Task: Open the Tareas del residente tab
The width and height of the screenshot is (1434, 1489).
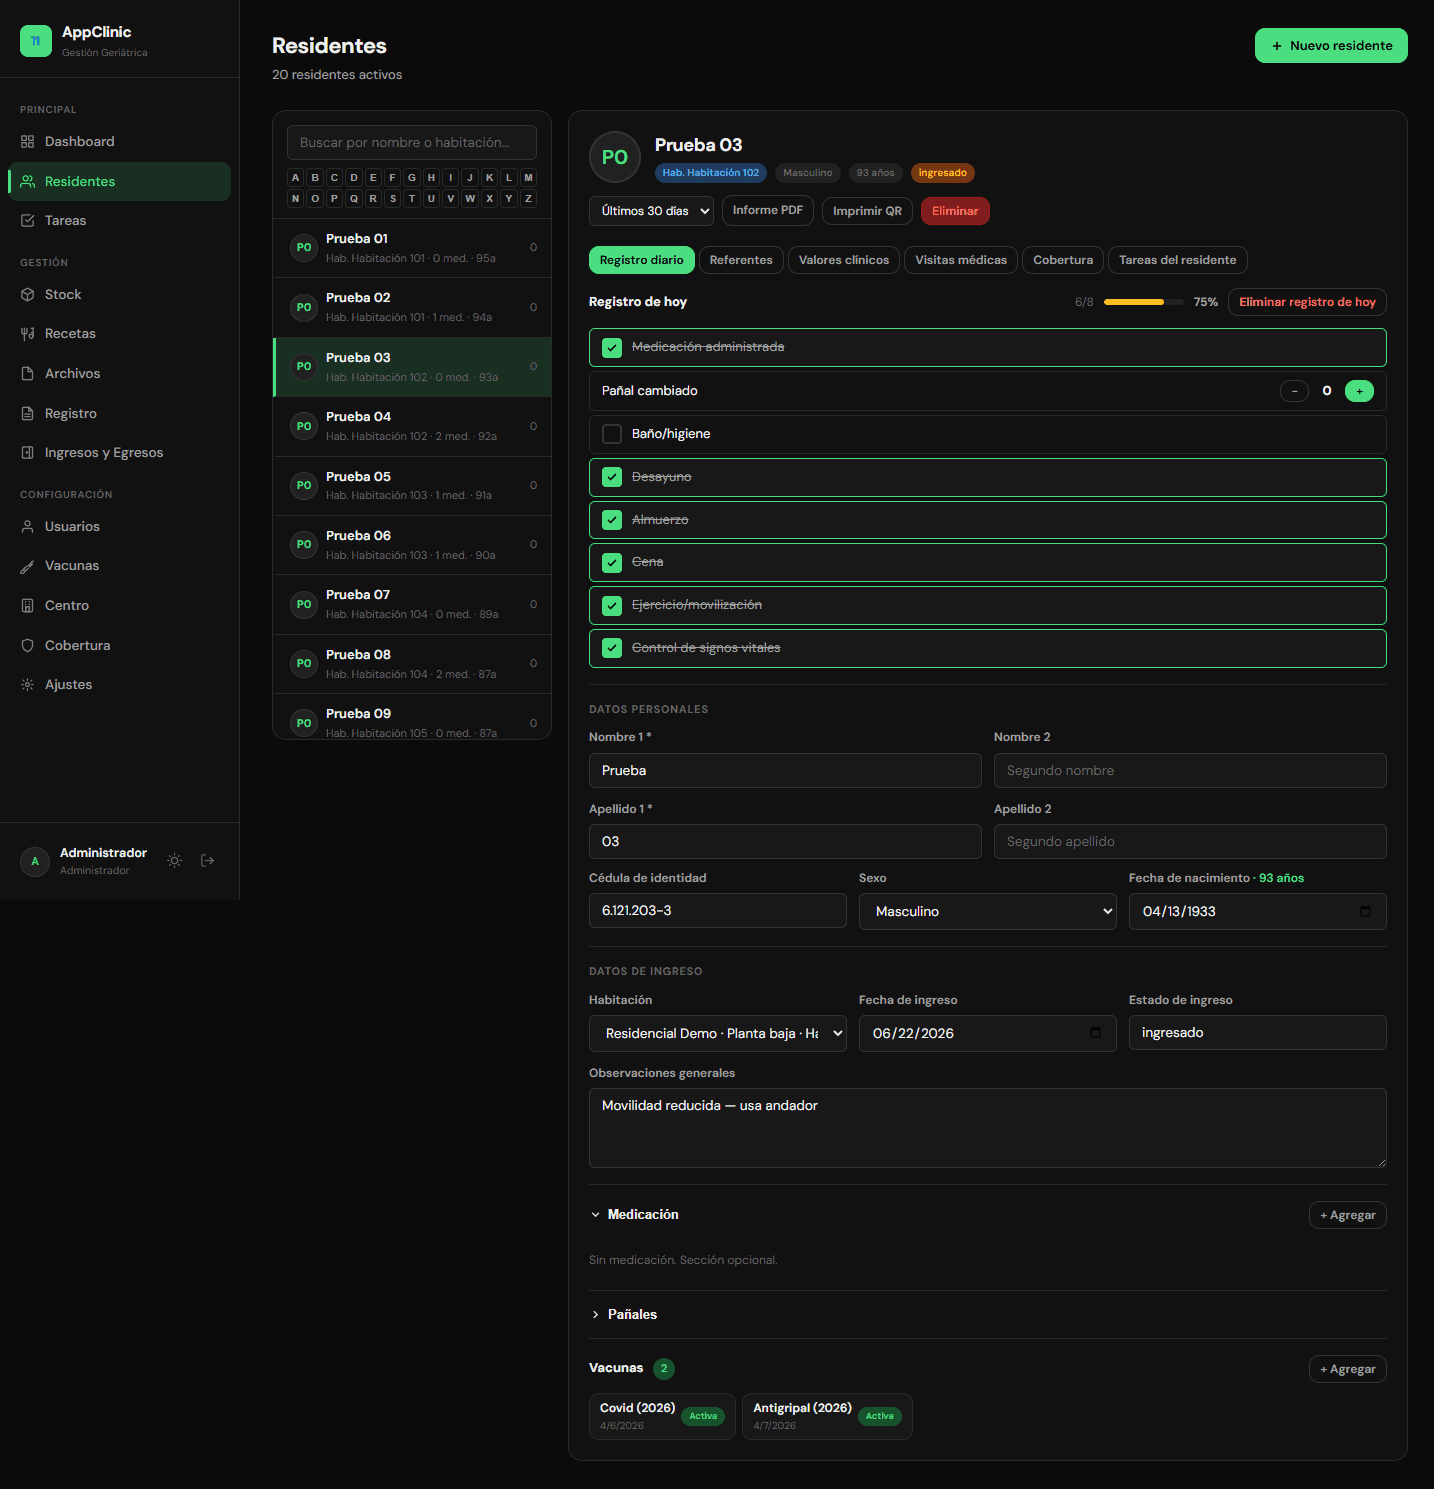Action: (1178, 260)
